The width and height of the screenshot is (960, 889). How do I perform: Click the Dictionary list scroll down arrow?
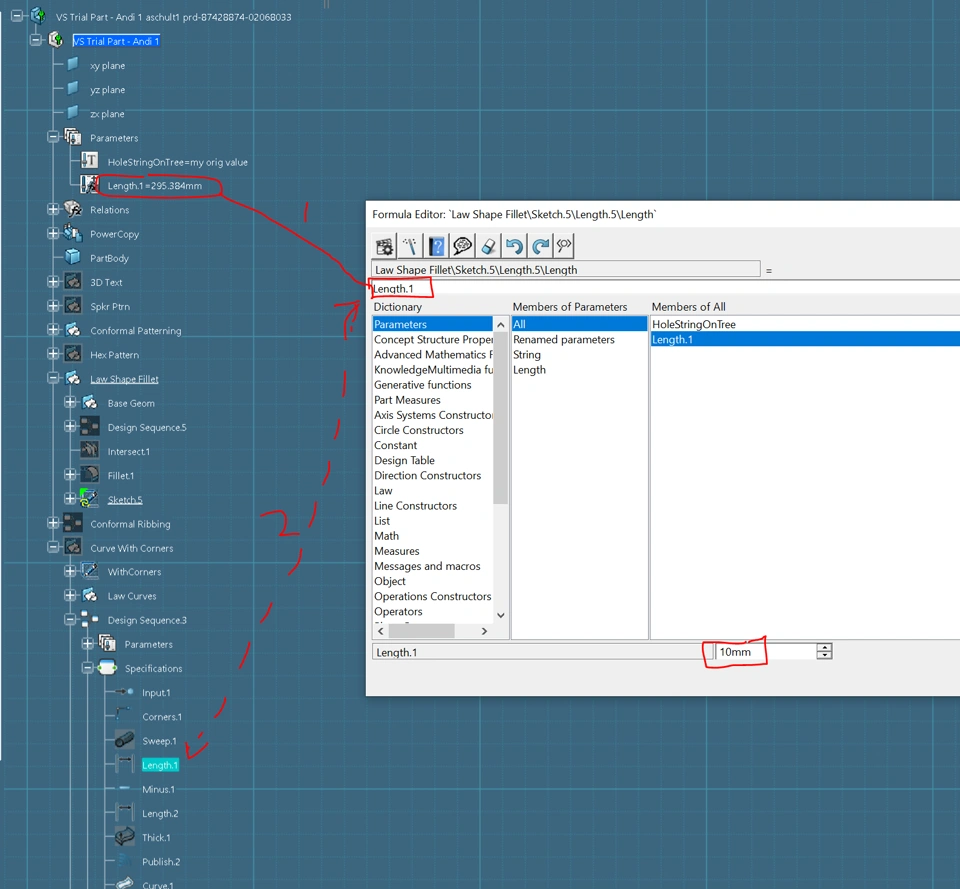[501, 615]
